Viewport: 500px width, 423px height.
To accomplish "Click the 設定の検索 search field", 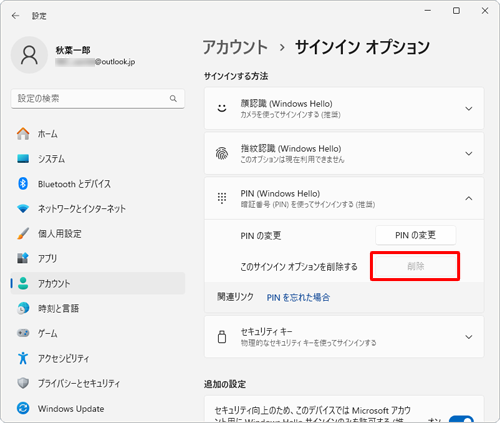I will [98, 98].
